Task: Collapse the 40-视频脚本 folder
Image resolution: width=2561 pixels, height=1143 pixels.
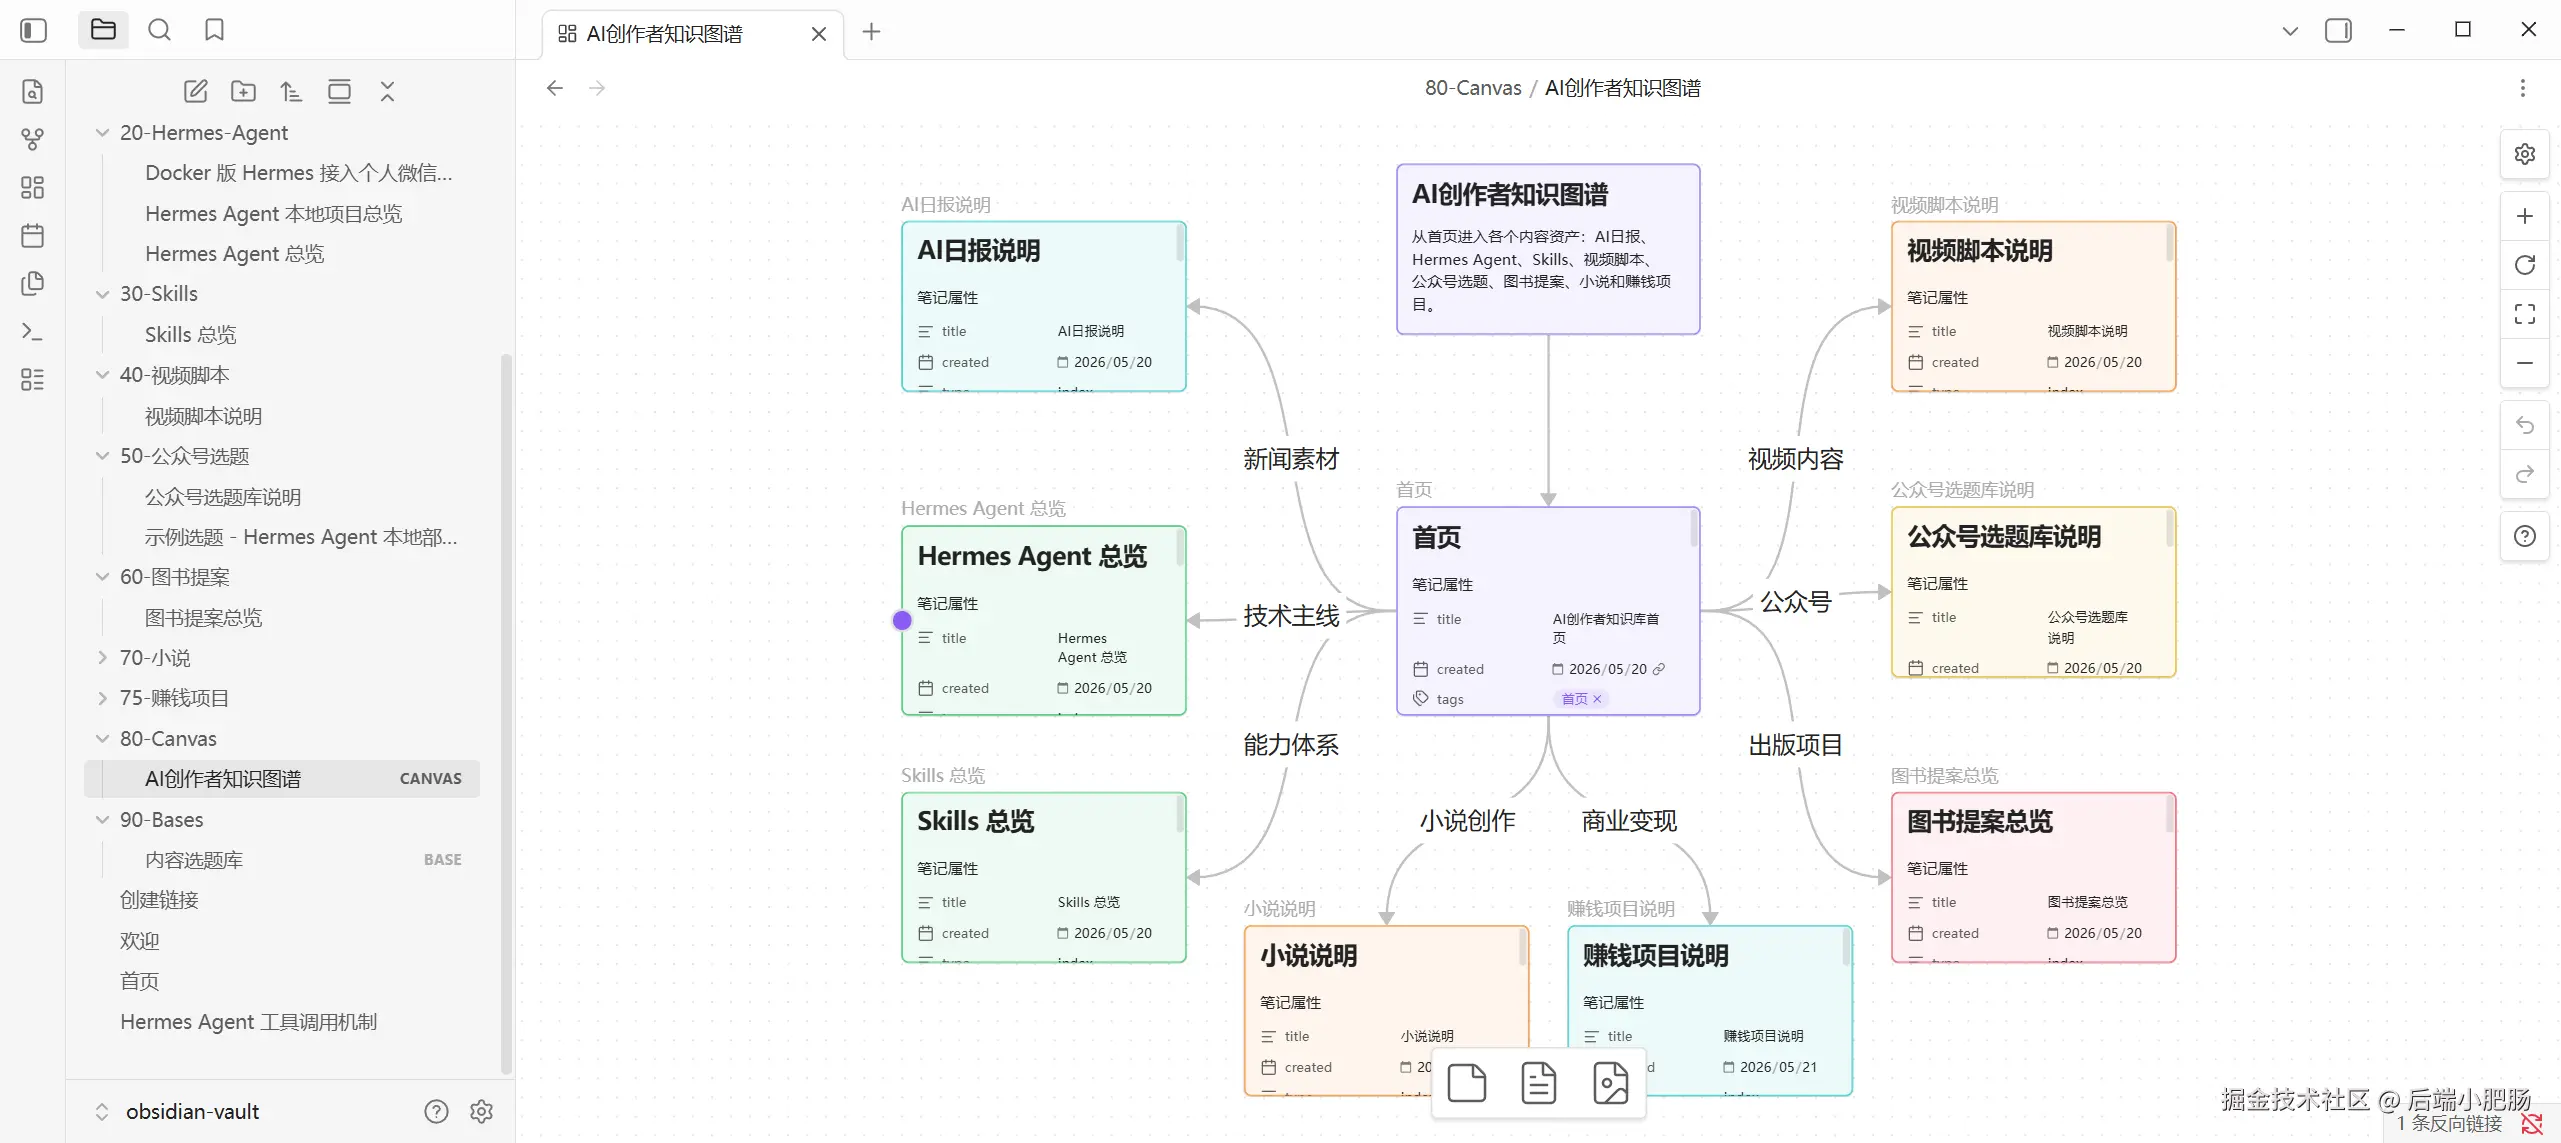Action: coord(102,375)
